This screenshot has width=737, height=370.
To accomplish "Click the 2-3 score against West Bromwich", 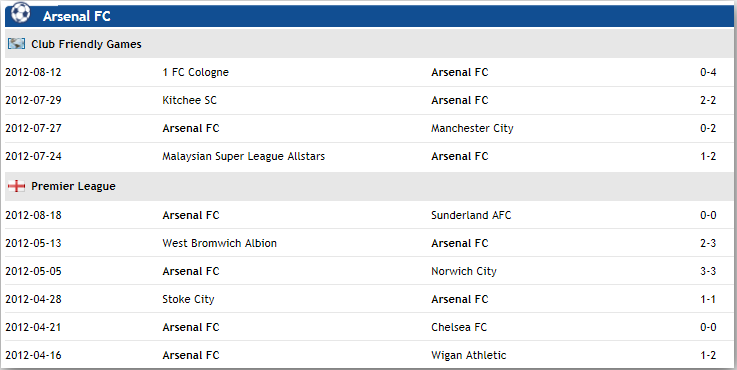I will tap(708, 243).
